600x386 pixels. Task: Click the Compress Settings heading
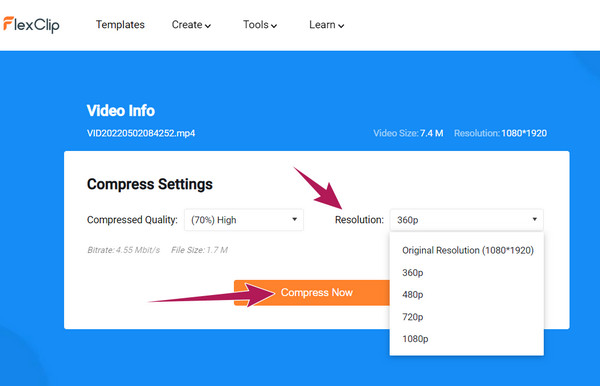pos(150,184)
